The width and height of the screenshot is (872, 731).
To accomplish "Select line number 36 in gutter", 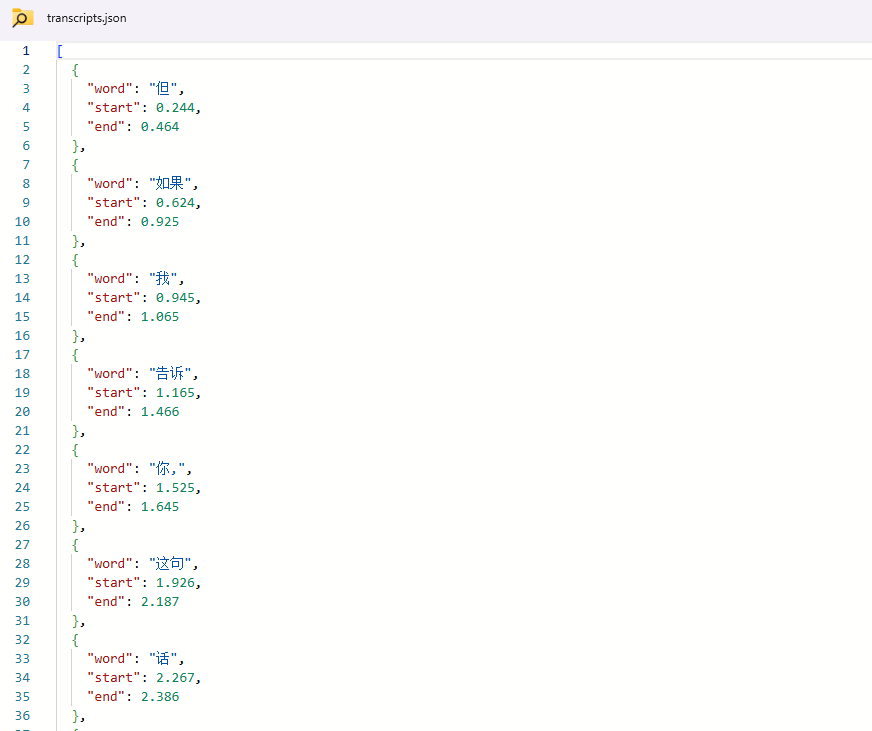I will (22, 715).
